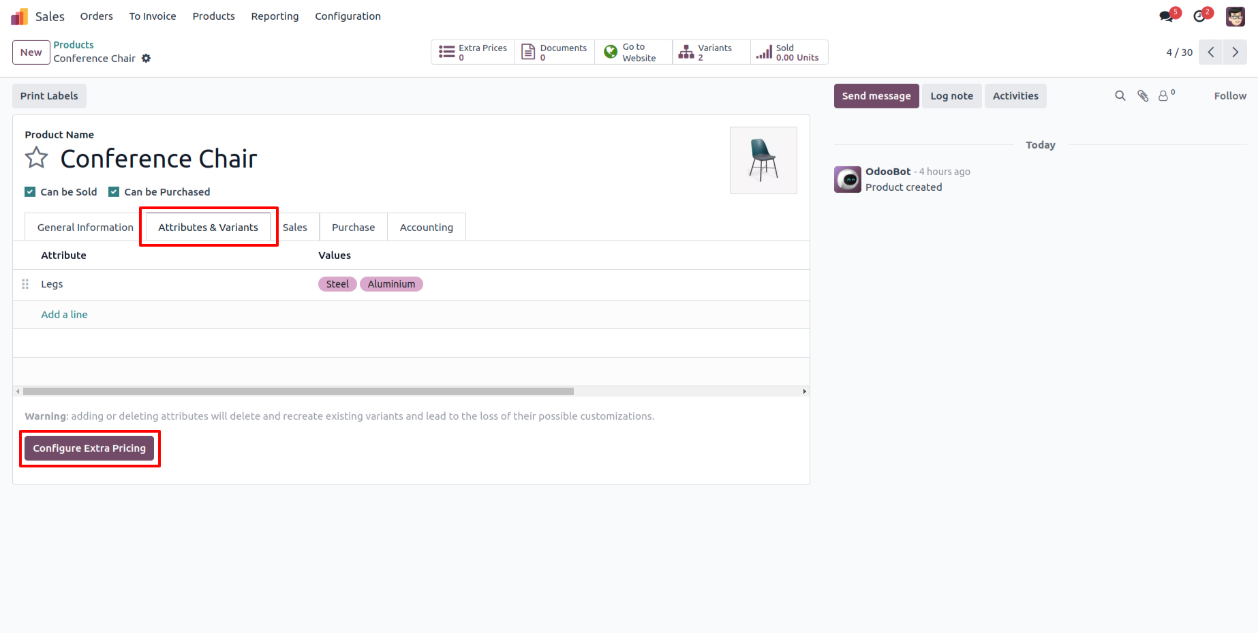The image size is (1258, 633).
Task: Open the user avatar menu
Action: tap(1235, 16)
